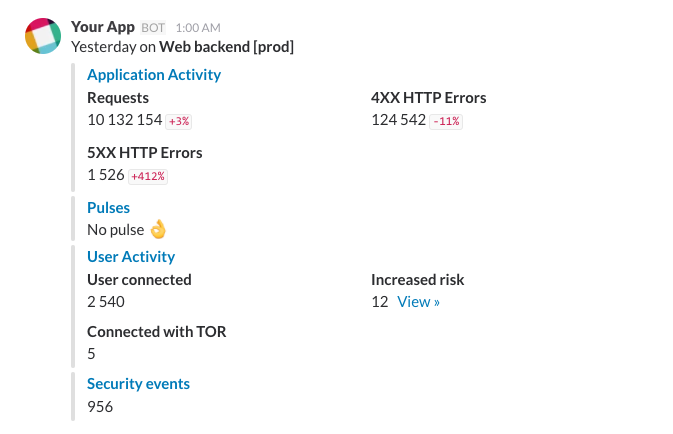The image size is (673, 434).
Task: Click the 1:00 AM timestamp
Action: coord(199,27)
